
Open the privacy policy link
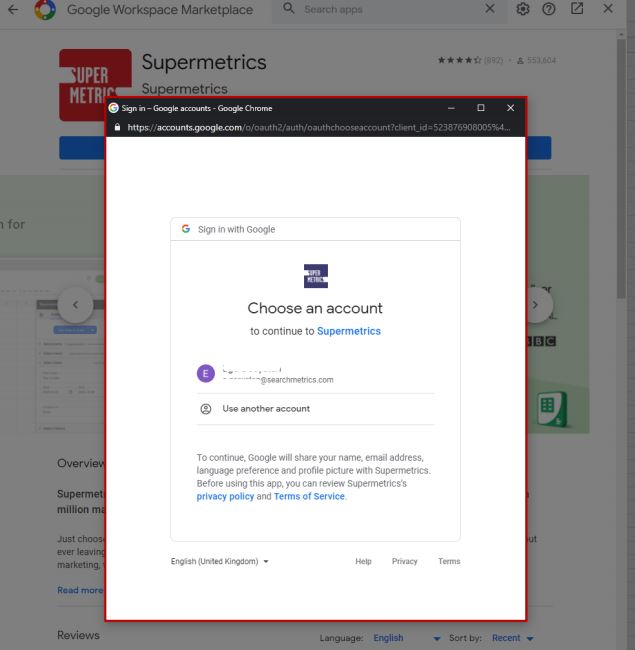[x=225, y=497]
